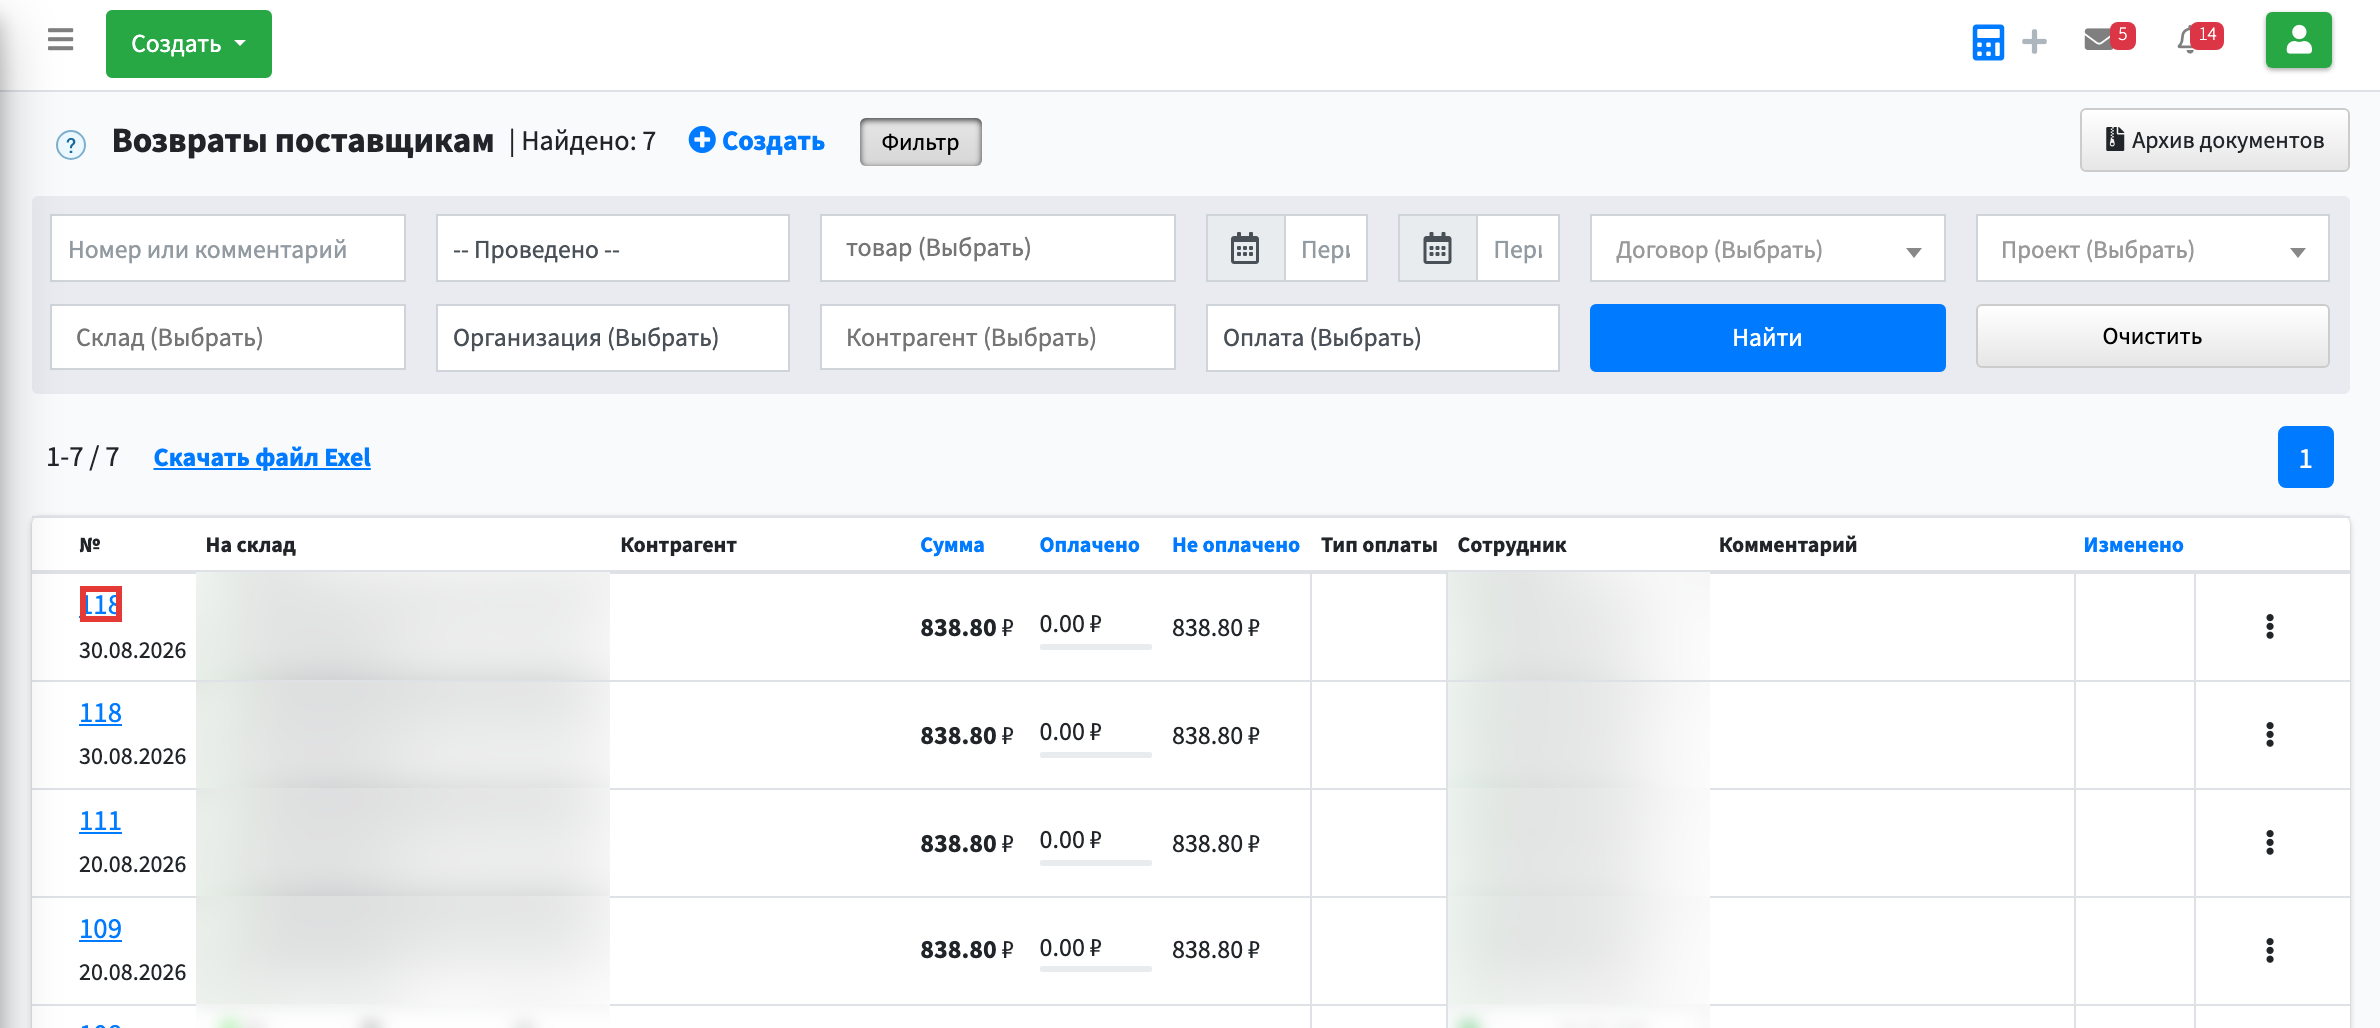Viewport: 2380px width, 1028px height.
Task: Open three-dot menu for second row 118
Action: point(2270,735)
